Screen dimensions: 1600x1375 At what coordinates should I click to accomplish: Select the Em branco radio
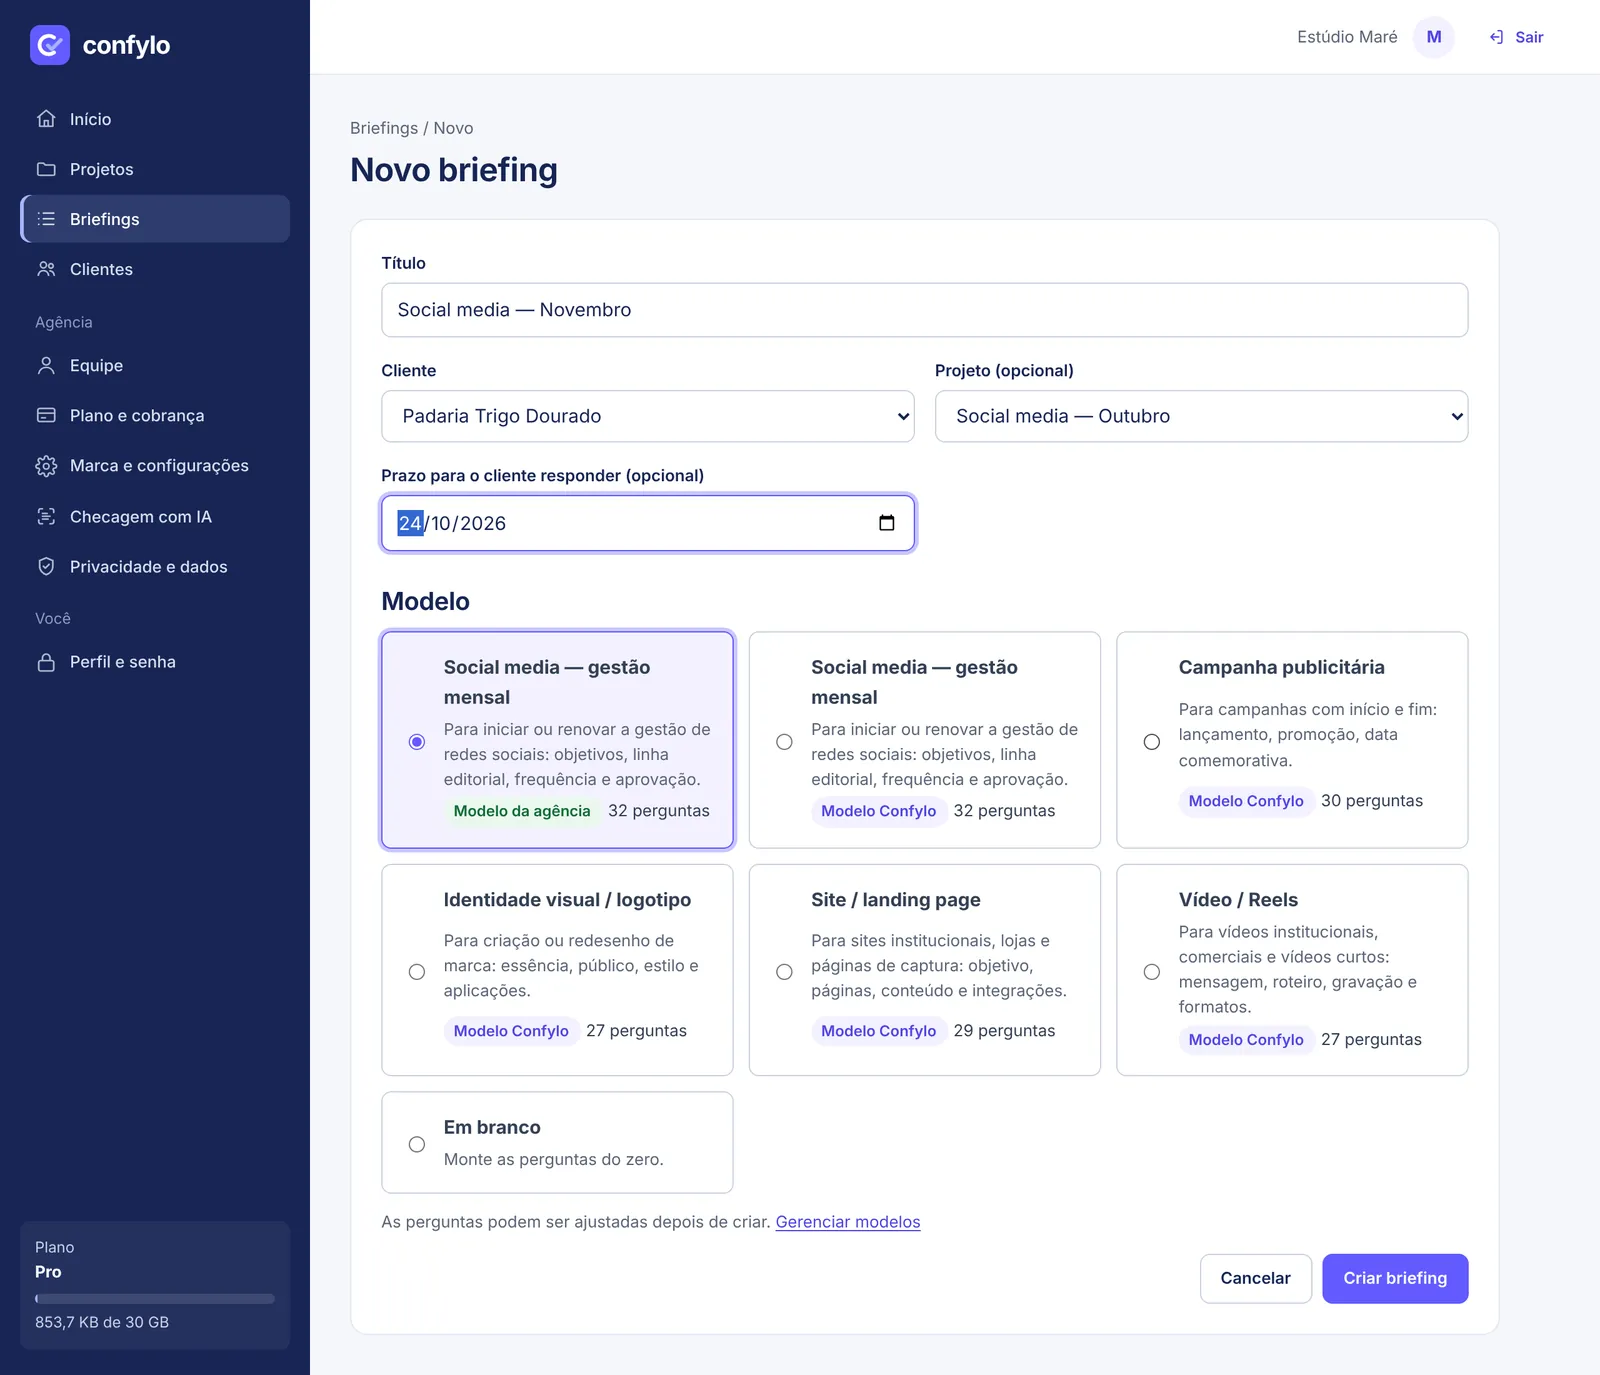point(417,1144)
